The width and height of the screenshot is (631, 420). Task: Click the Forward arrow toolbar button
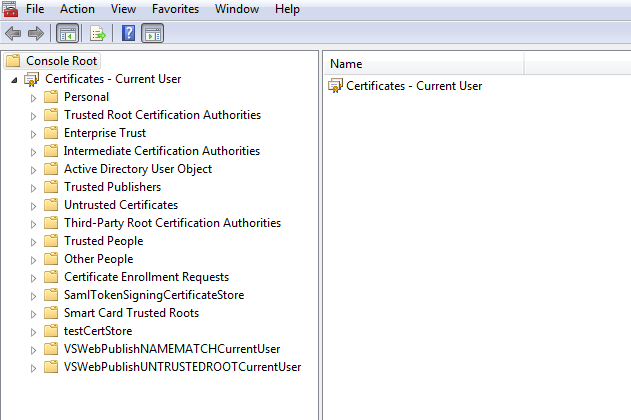point(36,33)
